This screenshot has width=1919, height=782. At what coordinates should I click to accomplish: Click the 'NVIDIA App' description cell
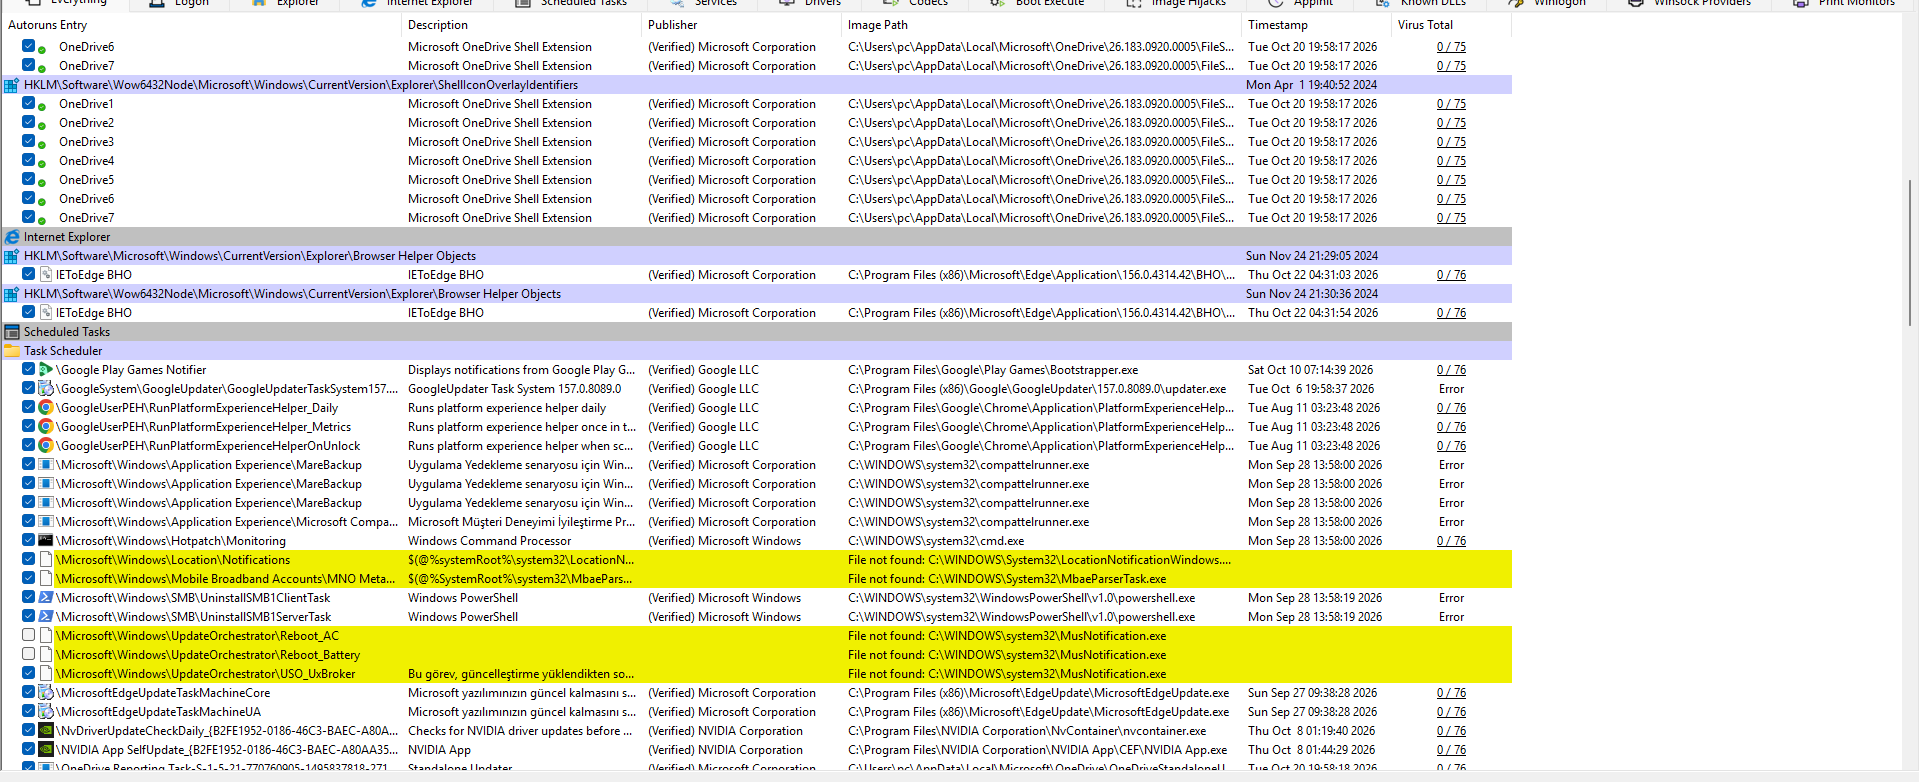pos(439,750)
